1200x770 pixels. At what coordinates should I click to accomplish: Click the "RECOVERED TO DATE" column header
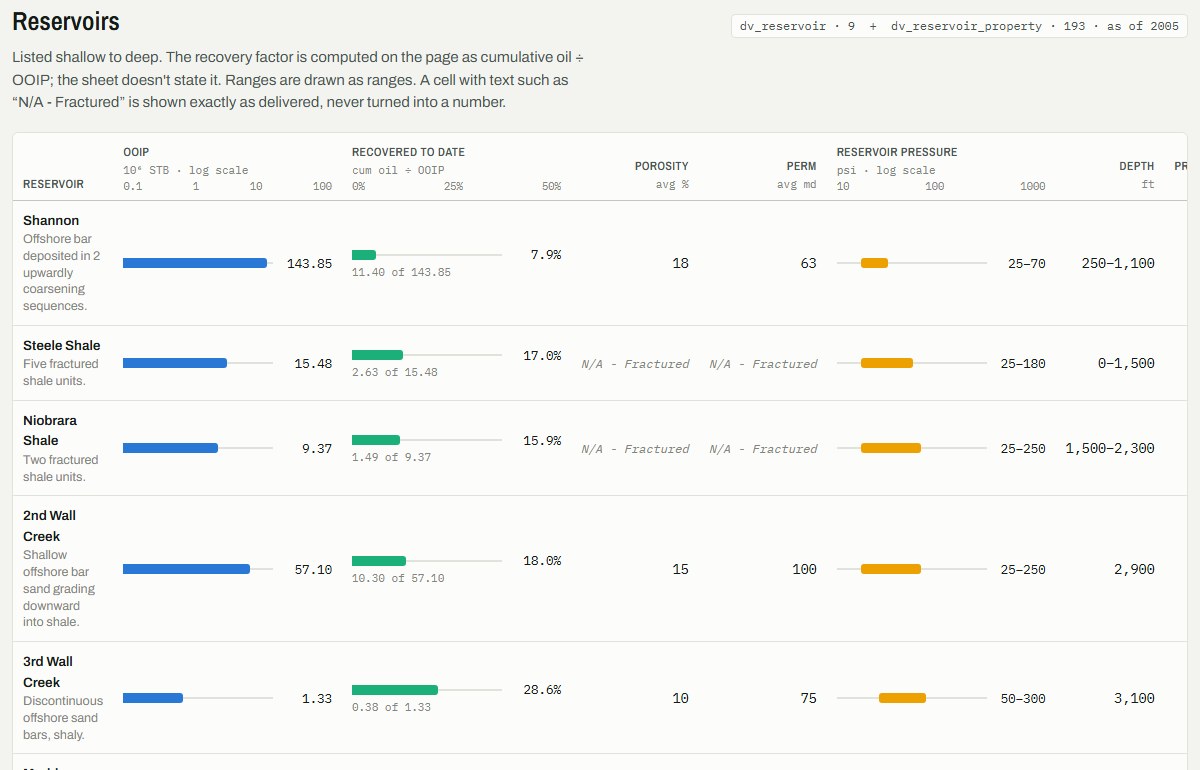(408, 152)
